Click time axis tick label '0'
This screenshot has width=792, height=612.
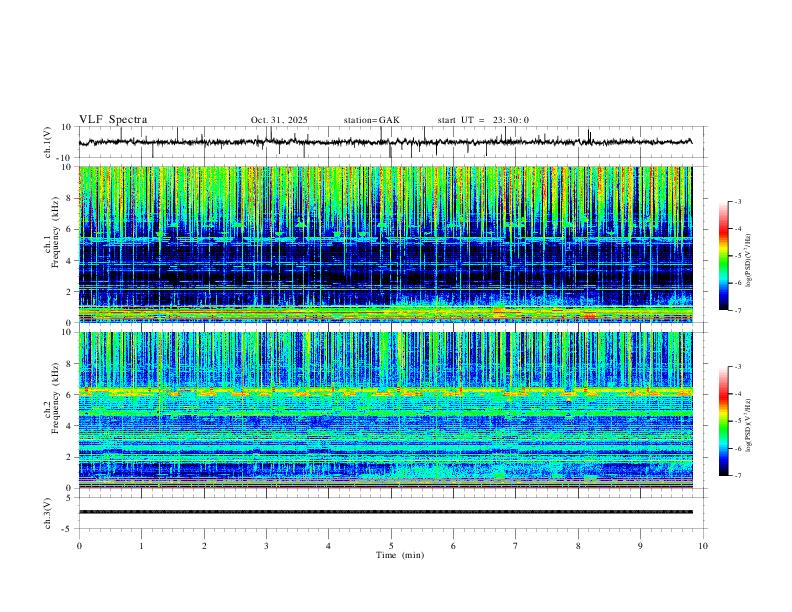79,546
